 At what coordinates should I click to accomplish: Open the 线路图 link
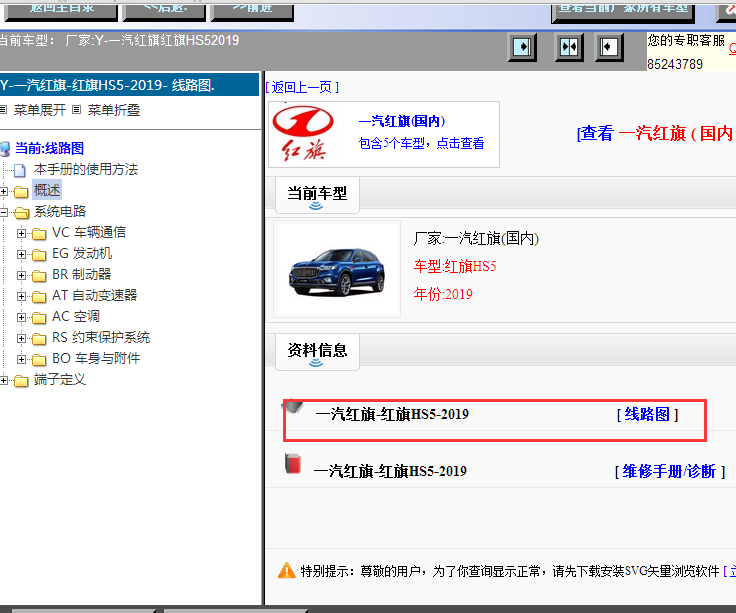tap(647, 414)
